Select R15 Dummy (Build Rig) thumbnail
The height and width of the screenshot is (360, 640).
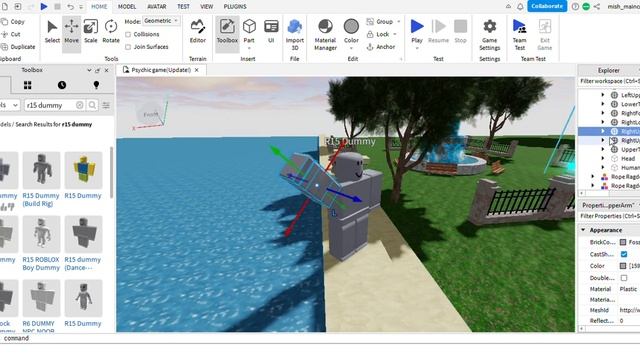41,171
